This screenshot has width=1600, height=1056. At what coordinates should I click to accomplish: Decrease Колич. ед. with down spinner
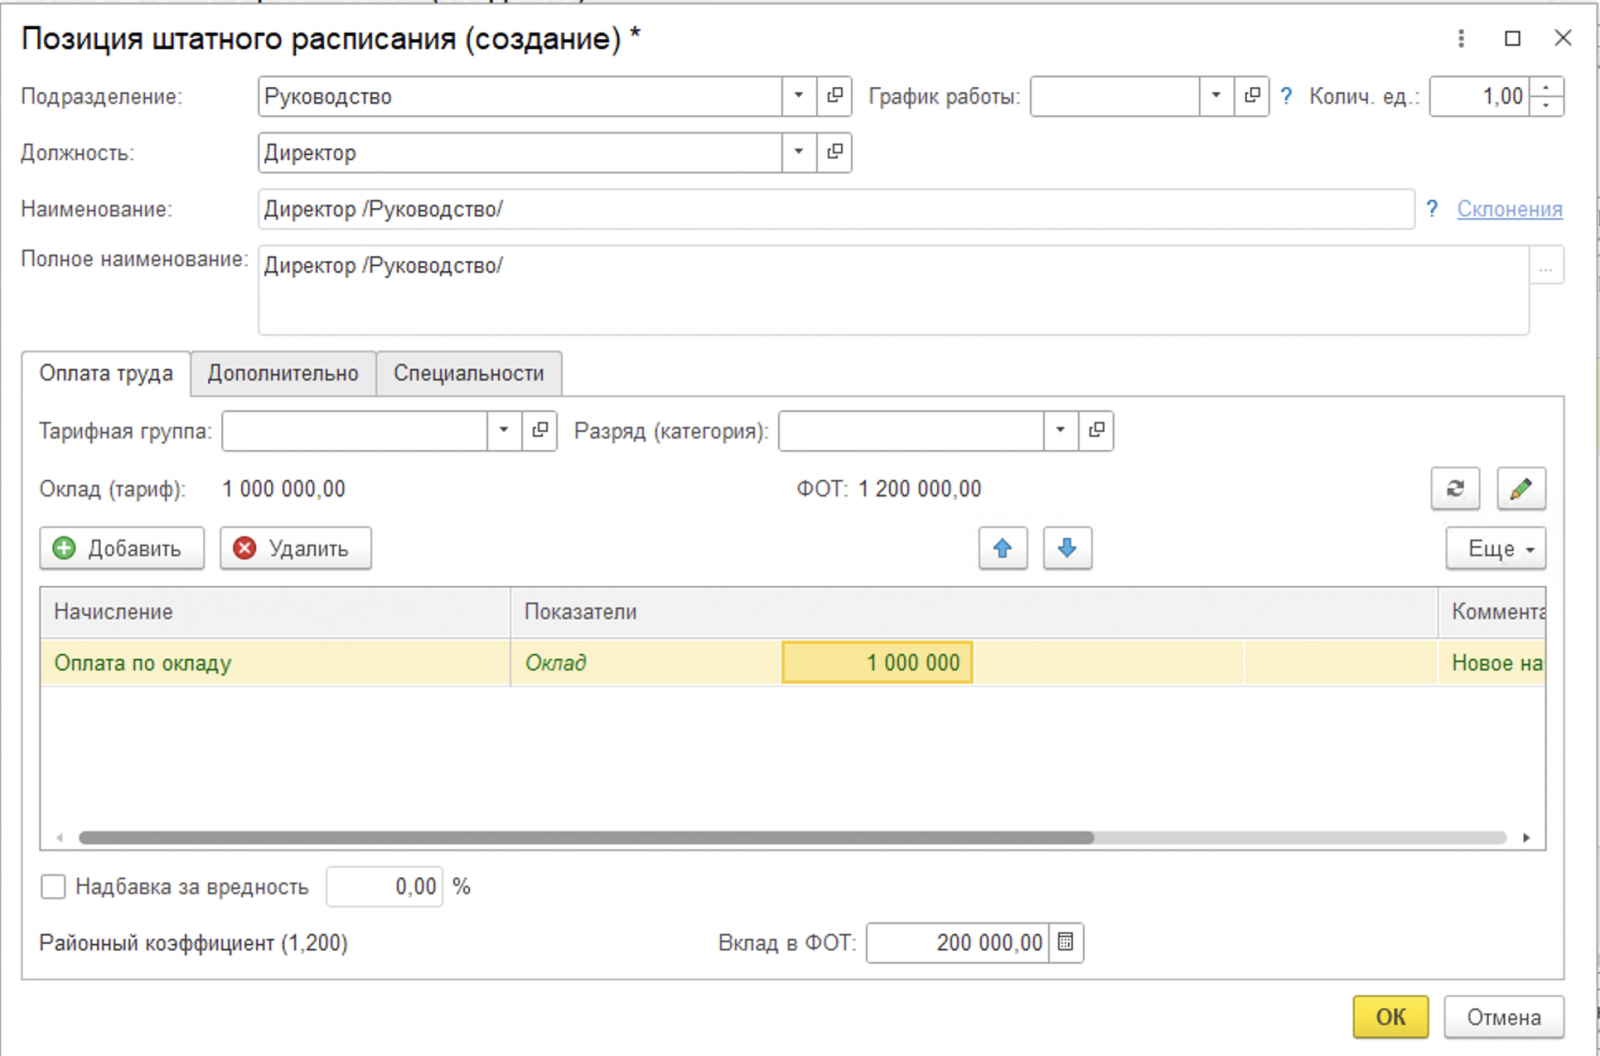pyautogui.click(x=1547, y=106)
